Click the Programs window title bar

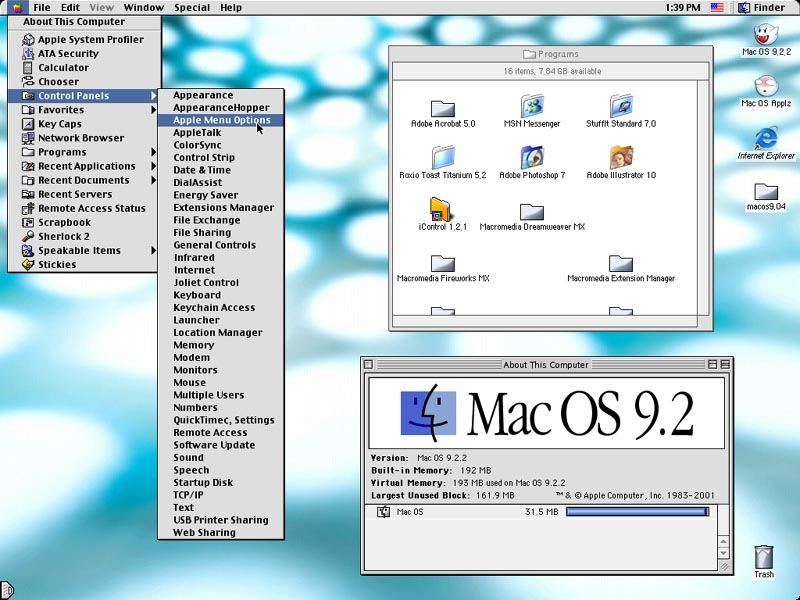[550, 54]
